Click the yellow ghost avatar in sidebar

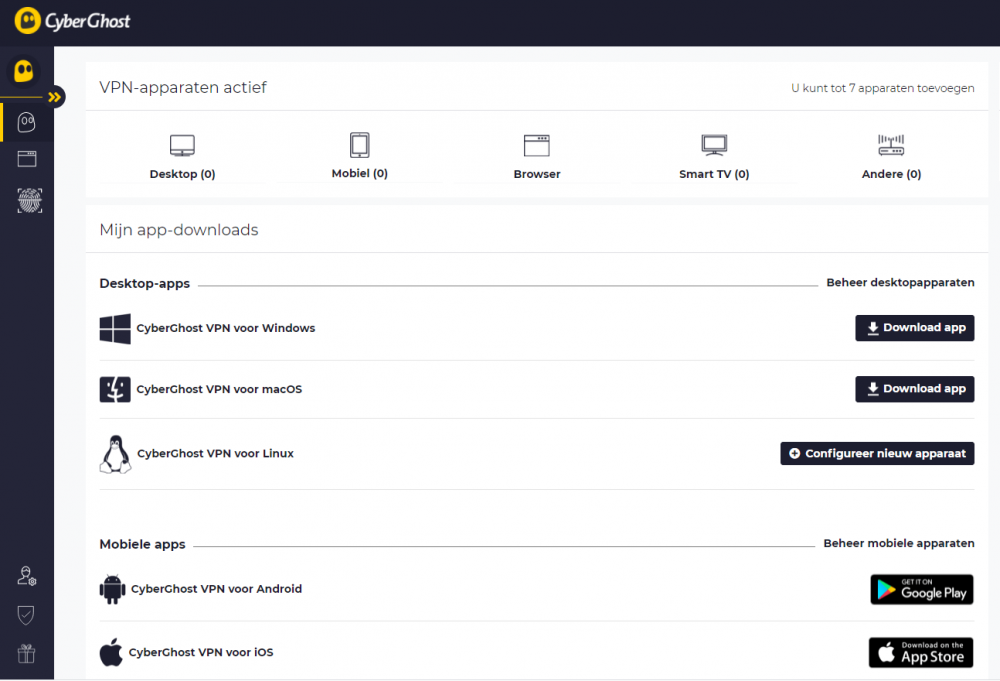tap(24, 71)
